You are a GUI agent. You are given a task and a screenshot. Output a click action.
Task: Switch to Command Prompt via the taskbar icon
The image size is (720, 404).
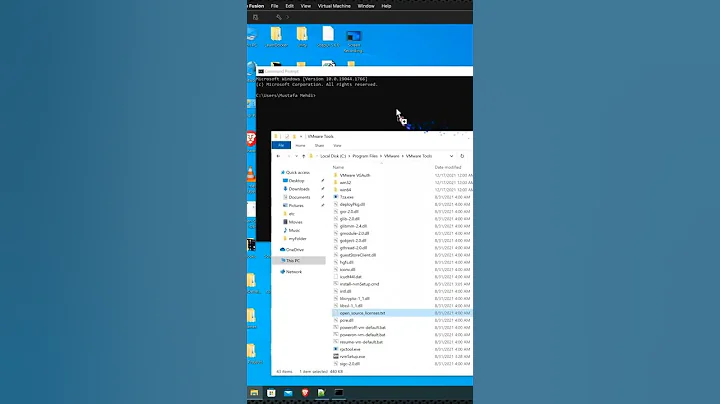[x=338, y=393]
